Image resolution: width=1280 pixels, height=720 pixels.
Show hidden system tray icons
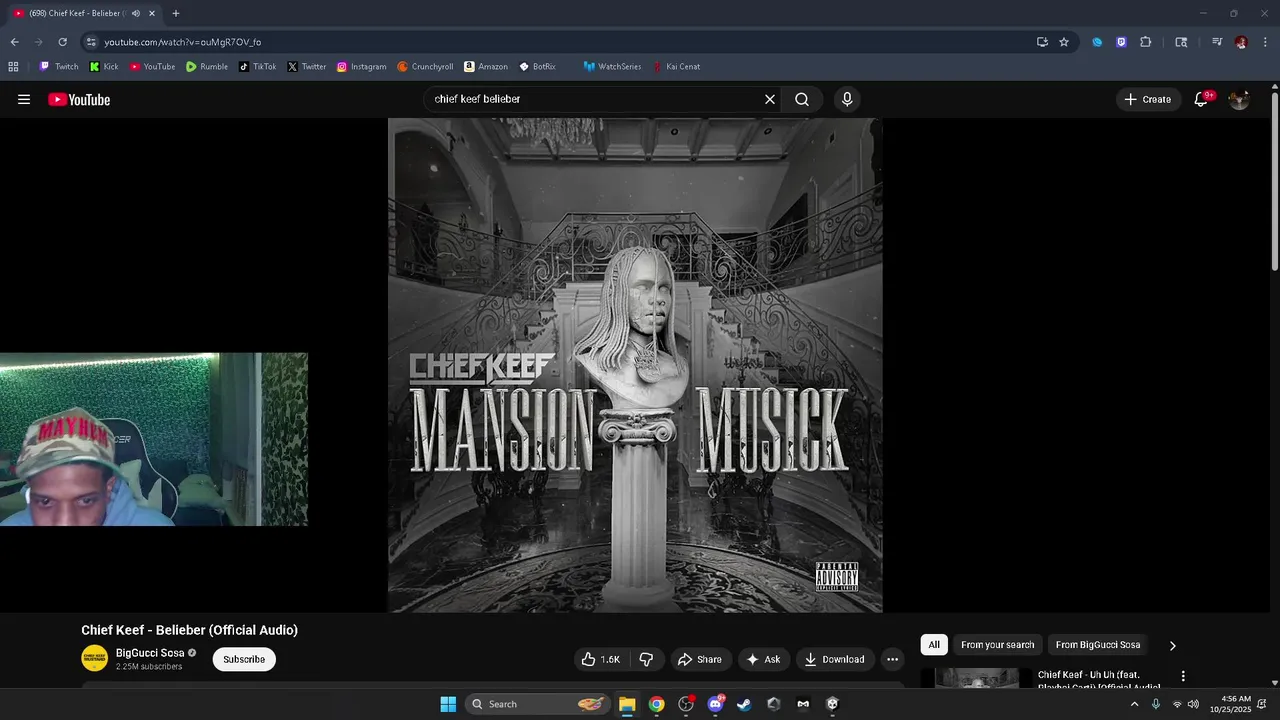tap(1134, 704)
